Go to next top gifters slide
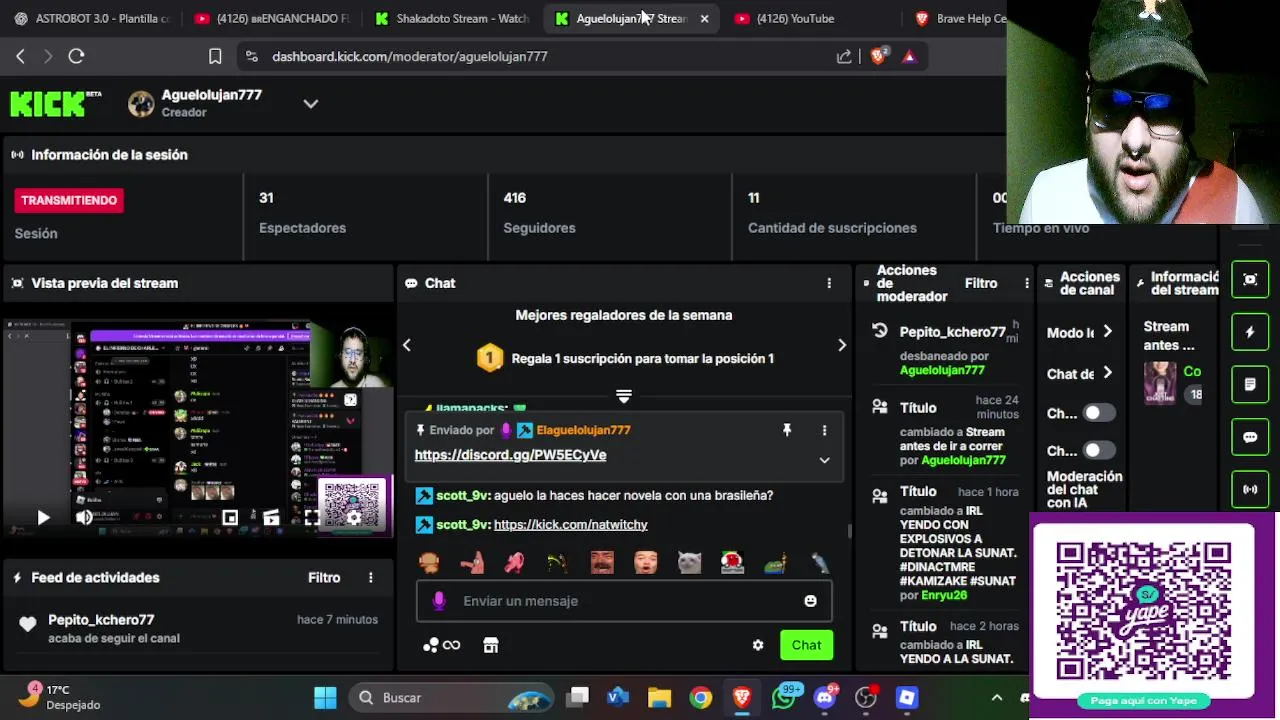Screen dimensions: 1280x720 click(x=841, y=345)
